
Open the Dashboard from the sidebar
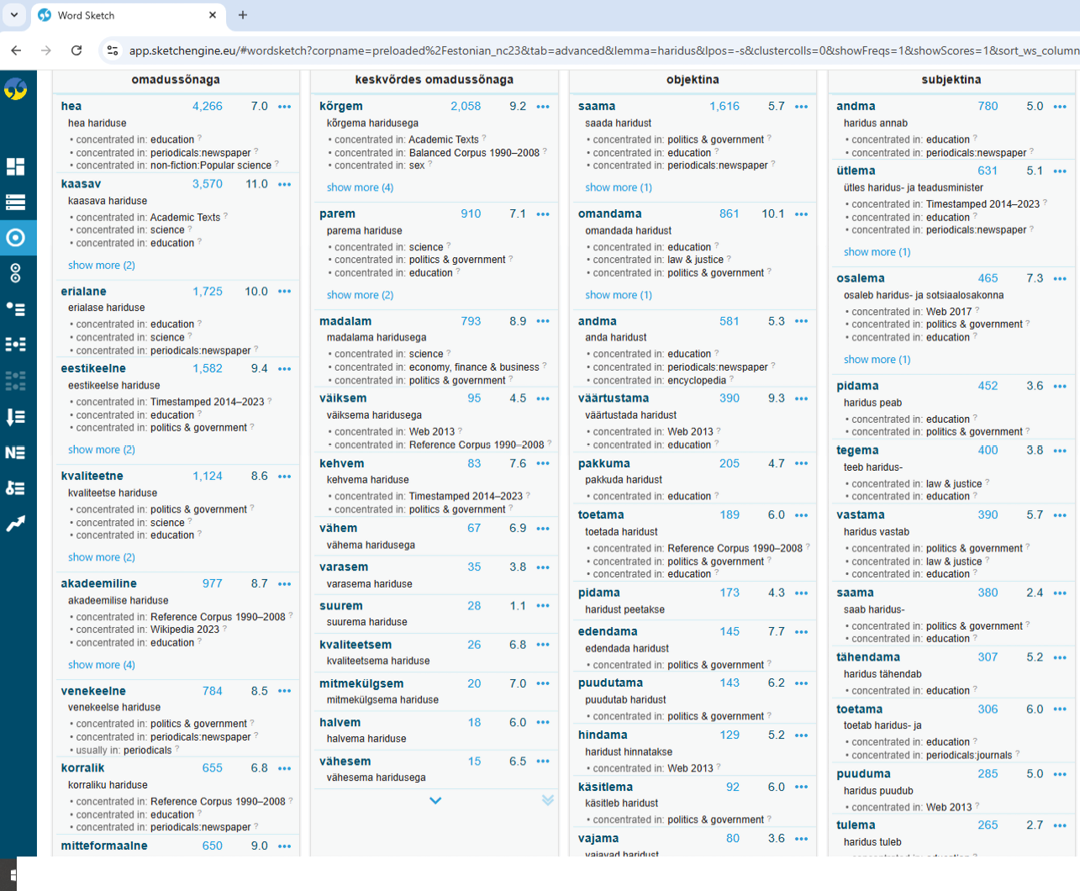pyautogui.click(x=15, y=166)
